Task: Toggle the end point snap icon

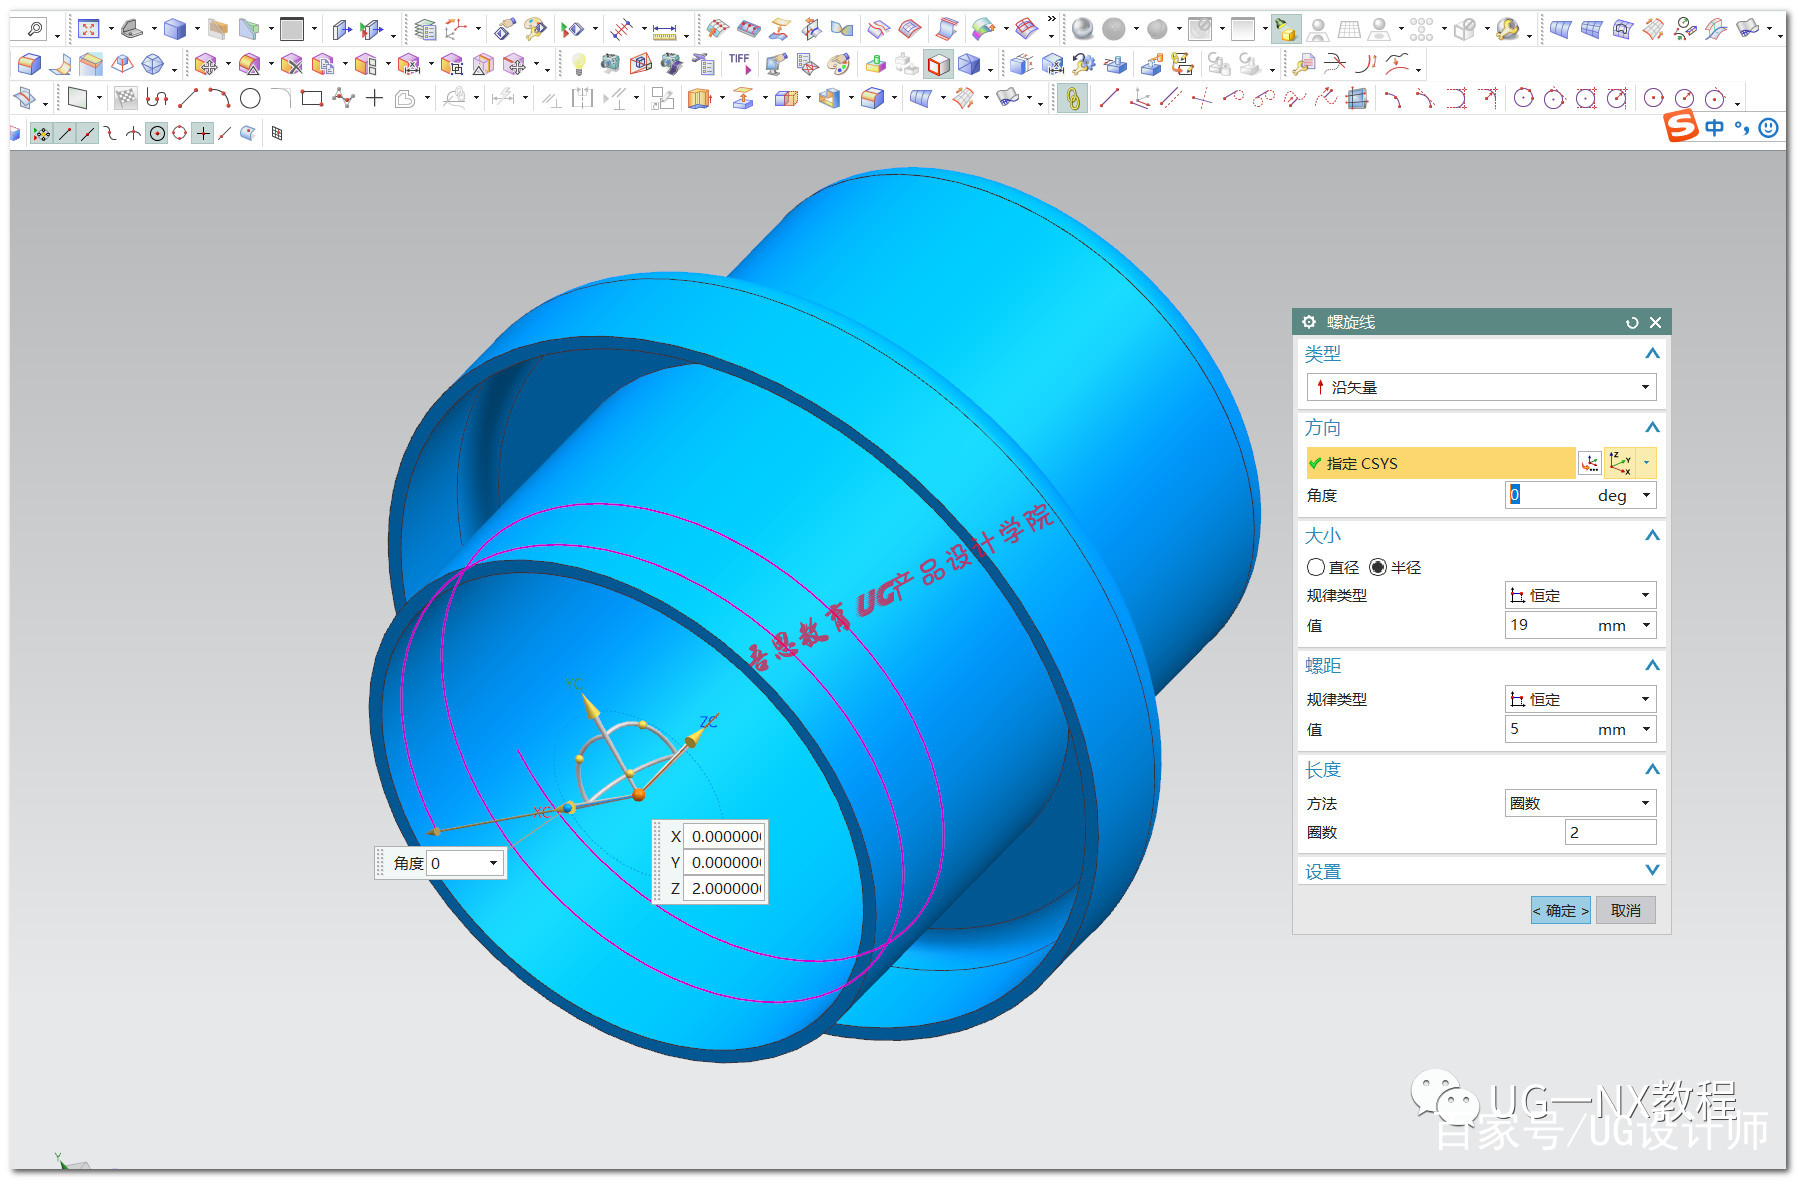Action: click(65, 133)
